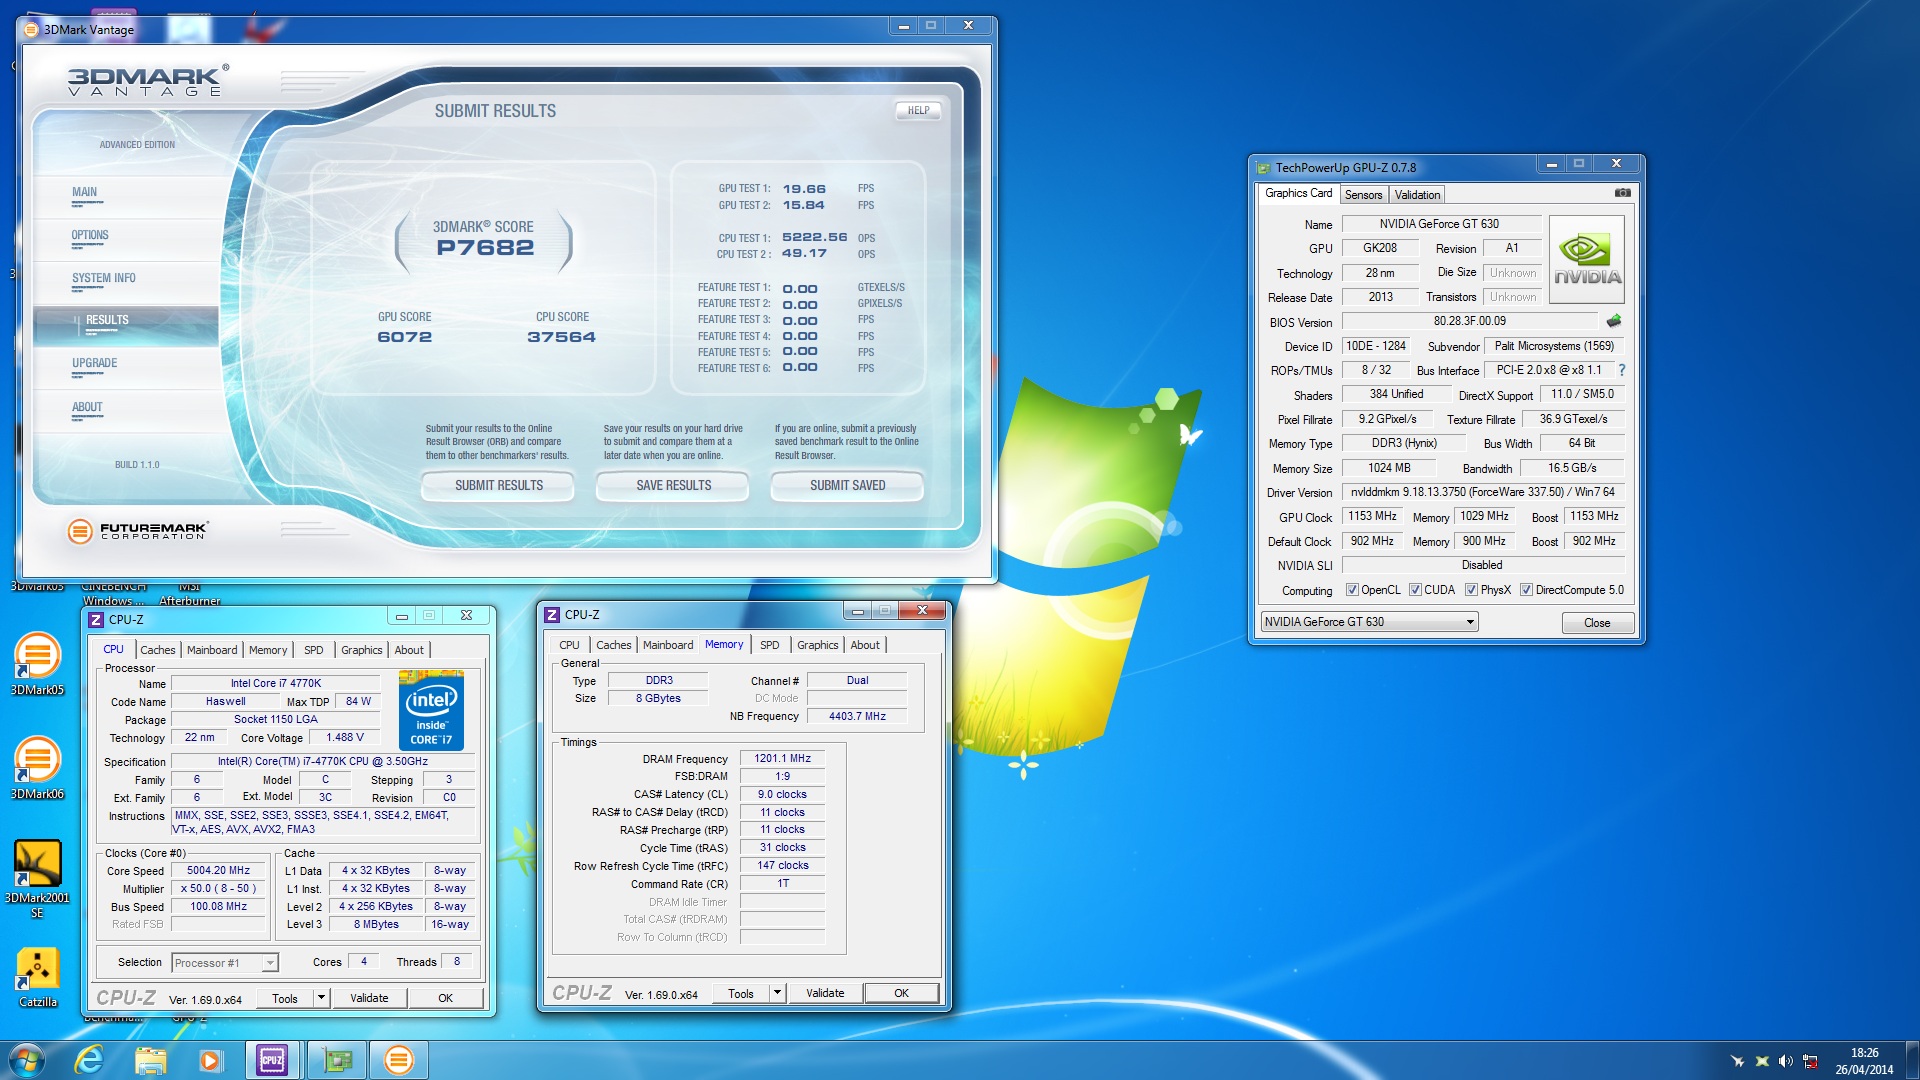Switch to Sensors tab in GPU-Z
This screenshot has height=1080, width=1920.
(x=1363, y=195)
